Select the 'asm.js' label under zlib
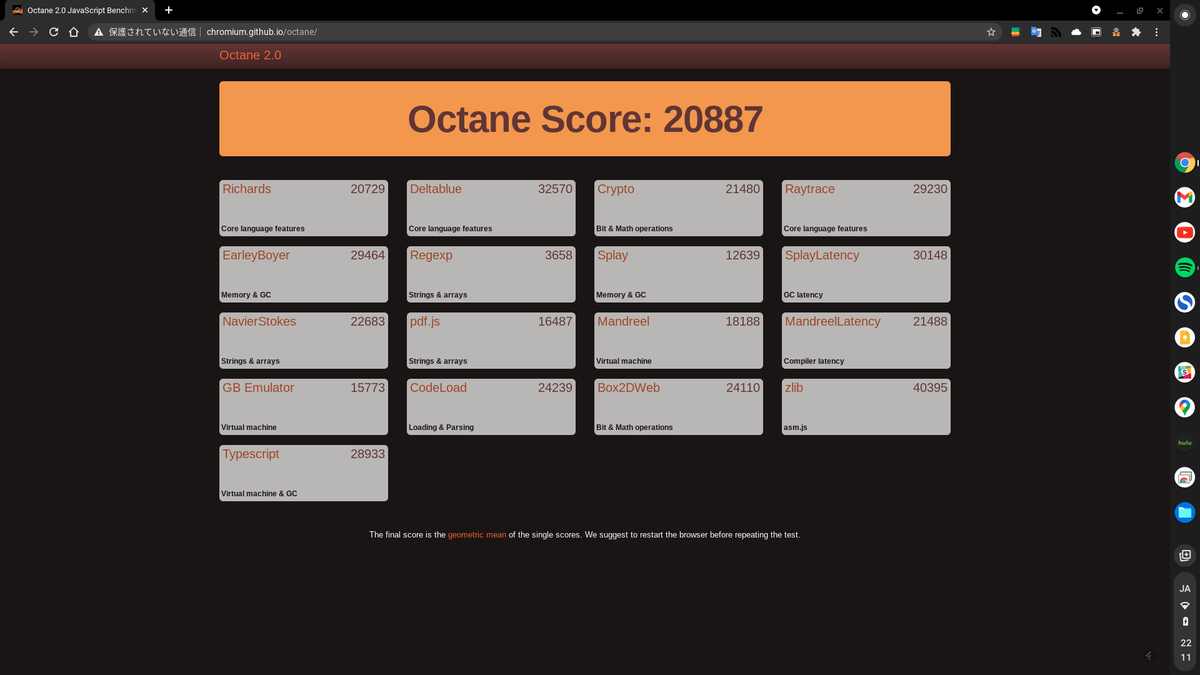1200x675 pixels. click(x=795, y=427)
